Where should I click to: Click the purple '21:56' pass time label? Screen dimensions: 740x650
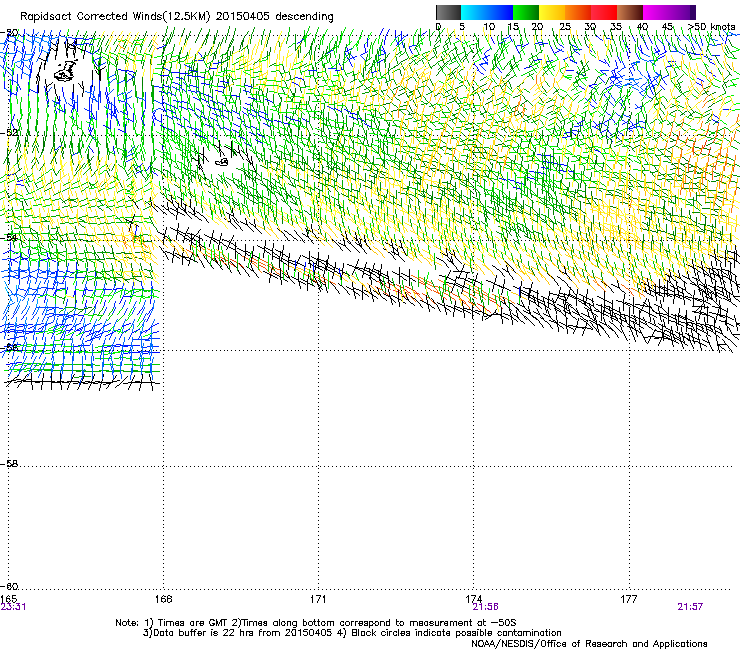(x=486, y=607)
